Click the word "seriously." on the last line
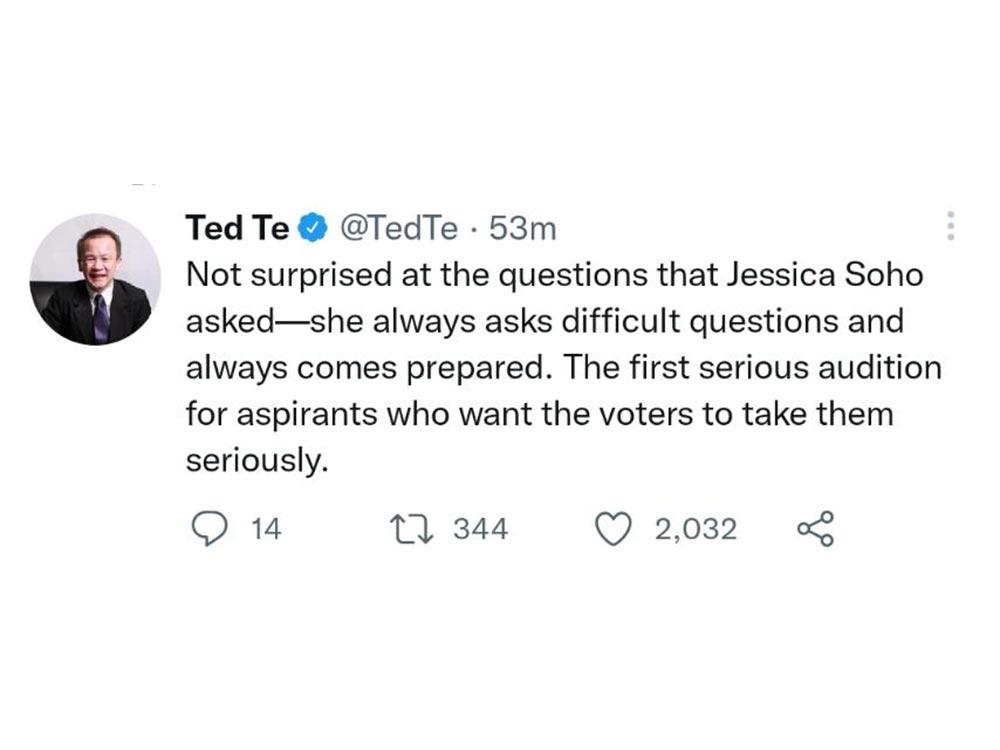1000x750 pixels. 257,460
